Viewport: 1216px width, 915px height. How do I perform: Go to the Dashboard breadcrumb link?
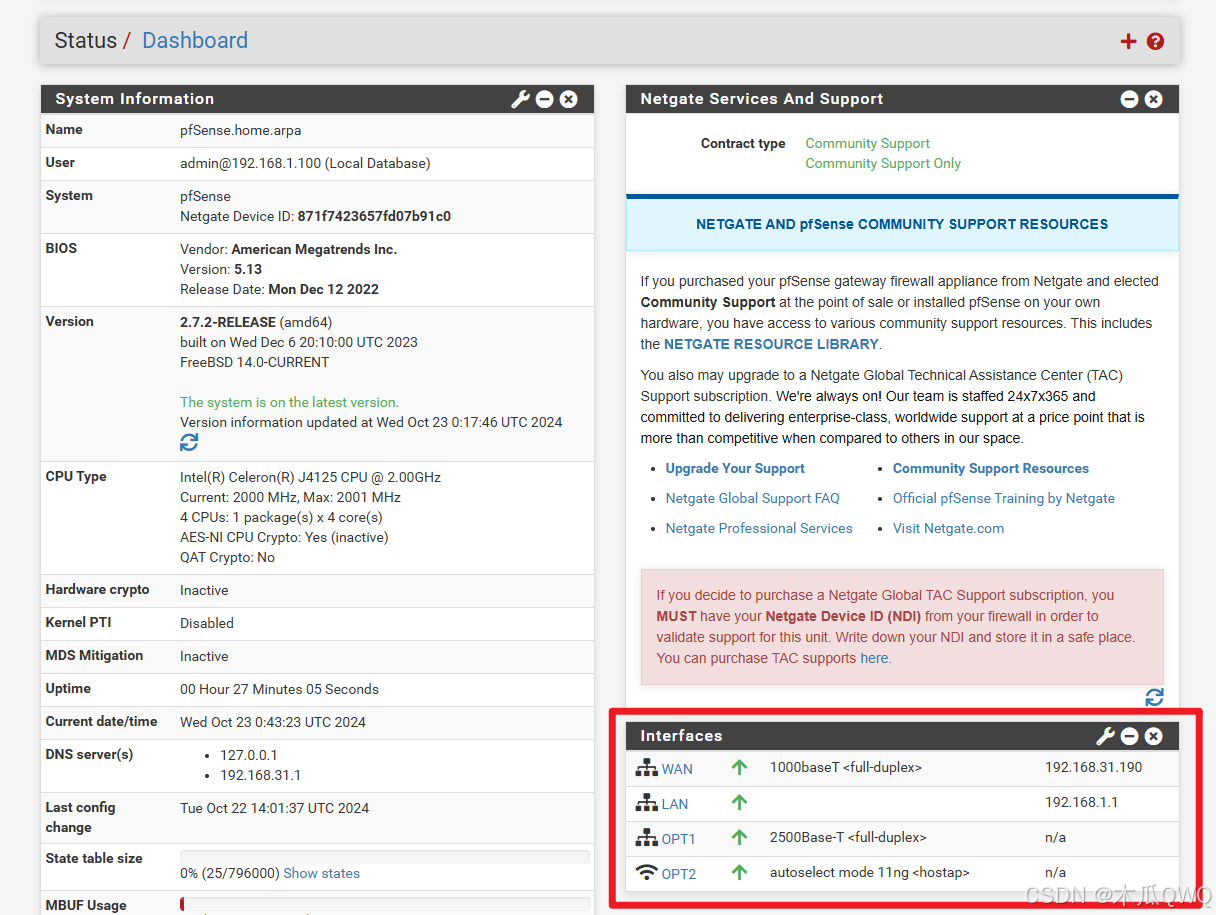(195, 41)
